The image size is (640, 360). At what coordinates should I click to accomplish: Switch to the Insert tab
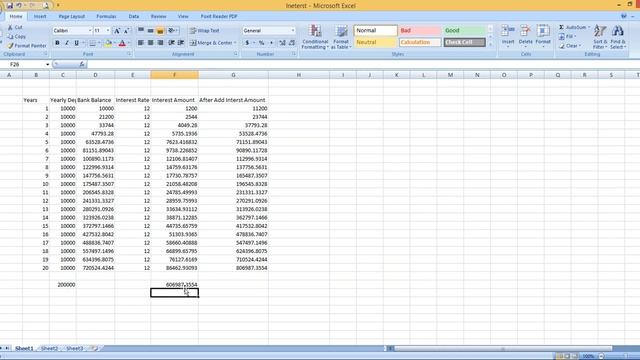click(x=40, y=16)
